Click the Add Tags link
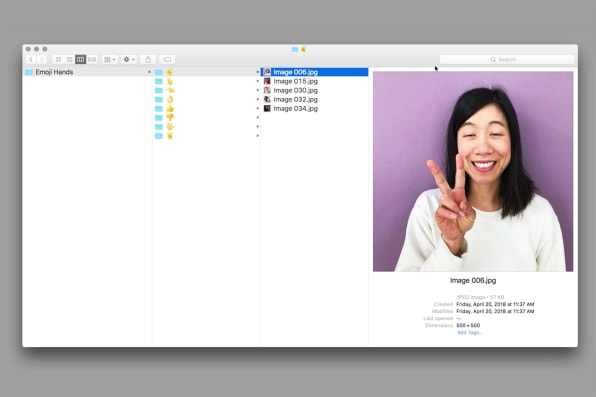Viewport: 596px width, 397px height. [469, 332]
